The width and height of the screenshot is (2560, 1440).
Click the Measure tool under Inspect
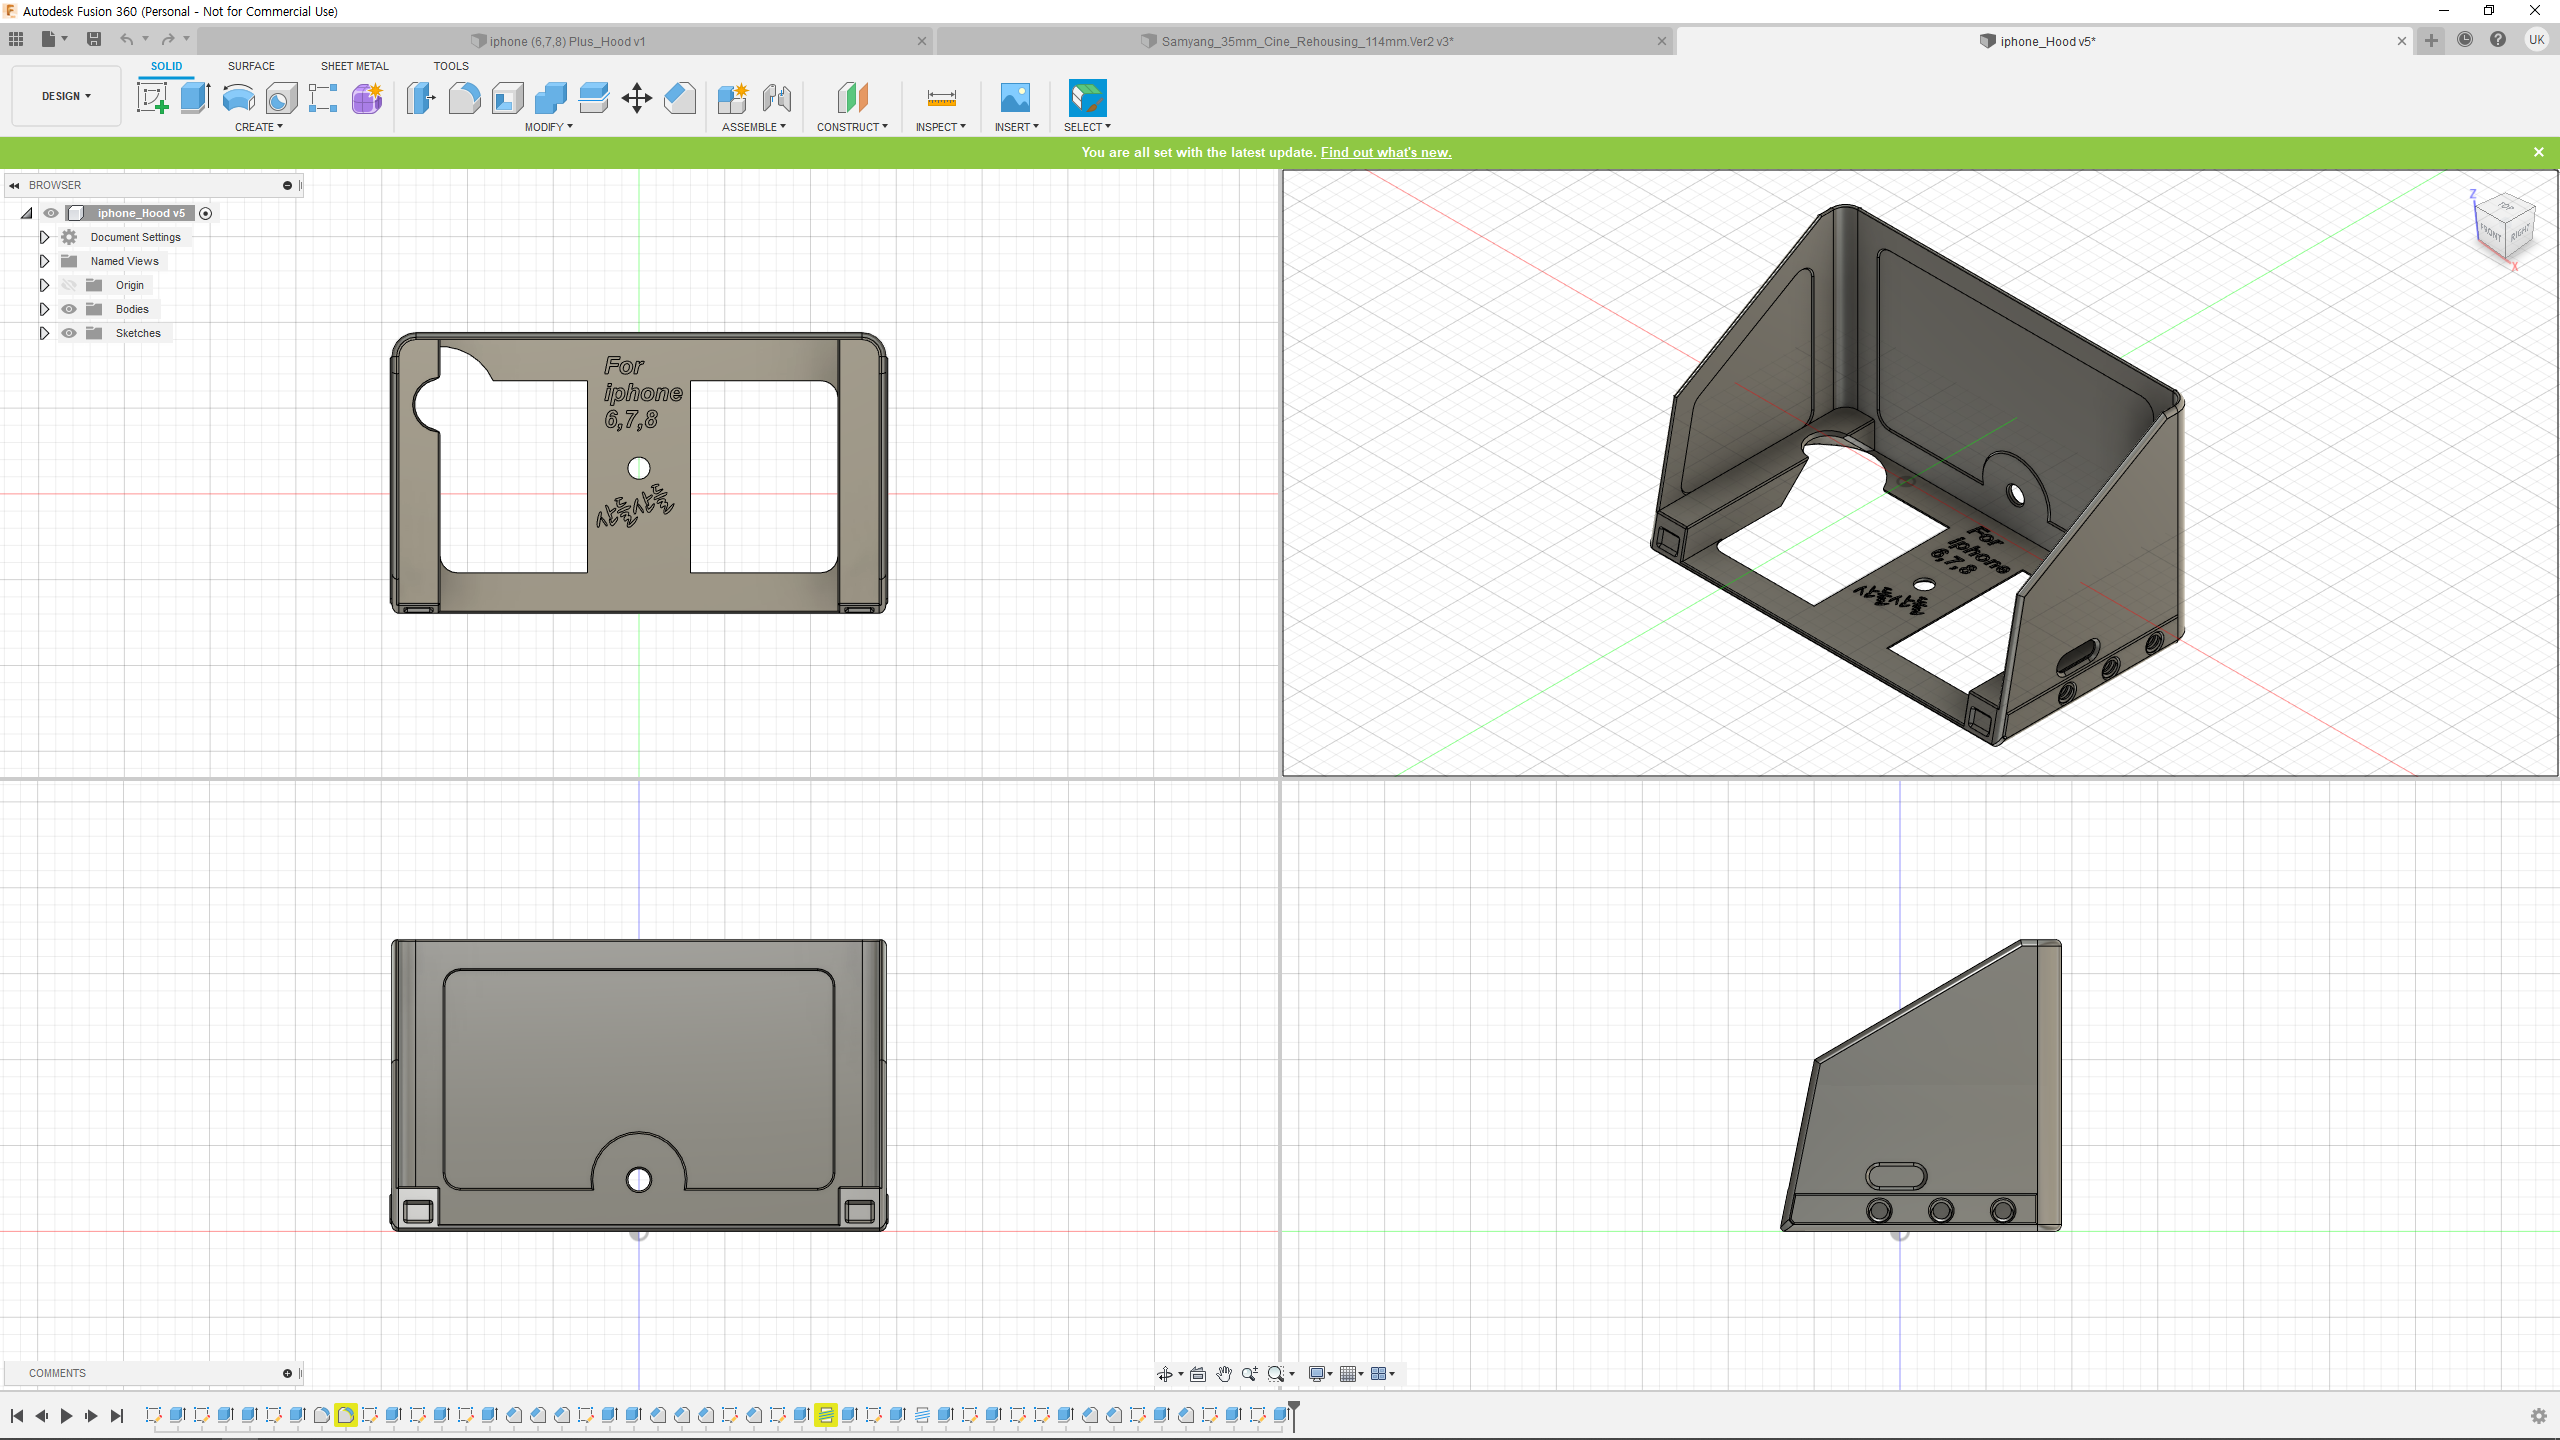tap(941, 98)
